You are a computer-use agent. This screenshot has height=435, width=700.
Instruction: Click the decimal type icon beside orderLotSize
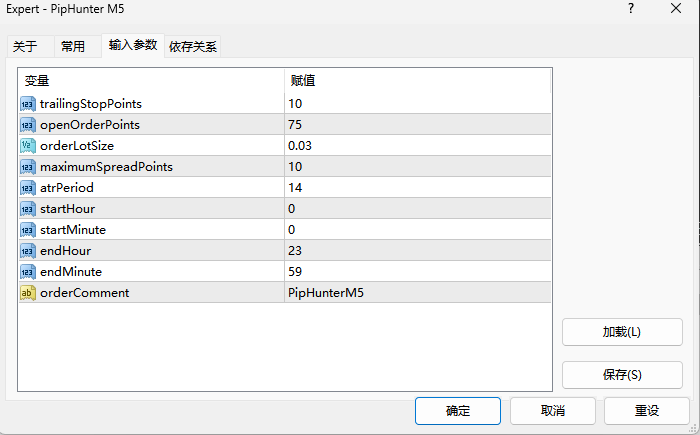coord(28,146)
